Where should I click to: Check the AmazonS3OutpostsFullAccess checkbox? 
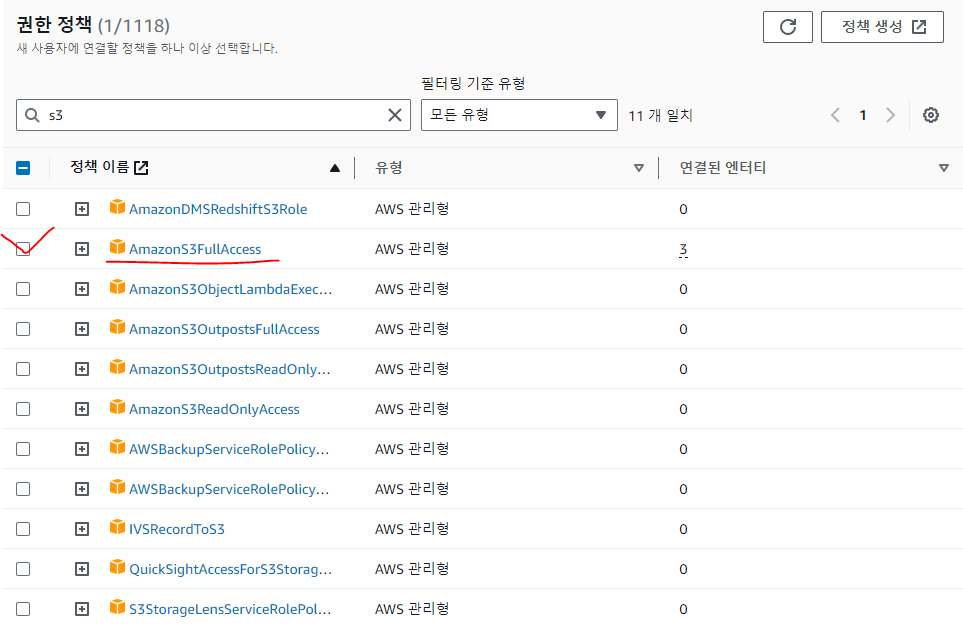(23, 329)
